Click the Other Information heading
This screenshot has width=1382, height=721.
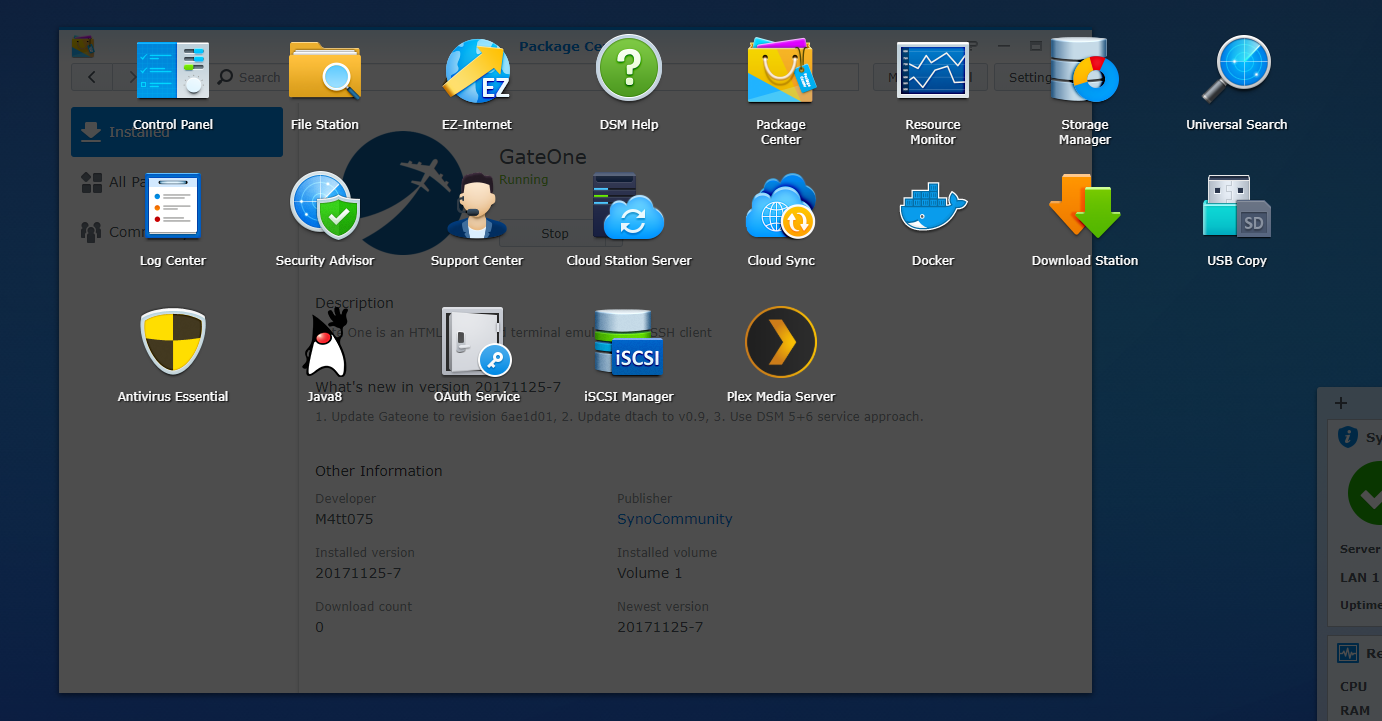[379, 471]
